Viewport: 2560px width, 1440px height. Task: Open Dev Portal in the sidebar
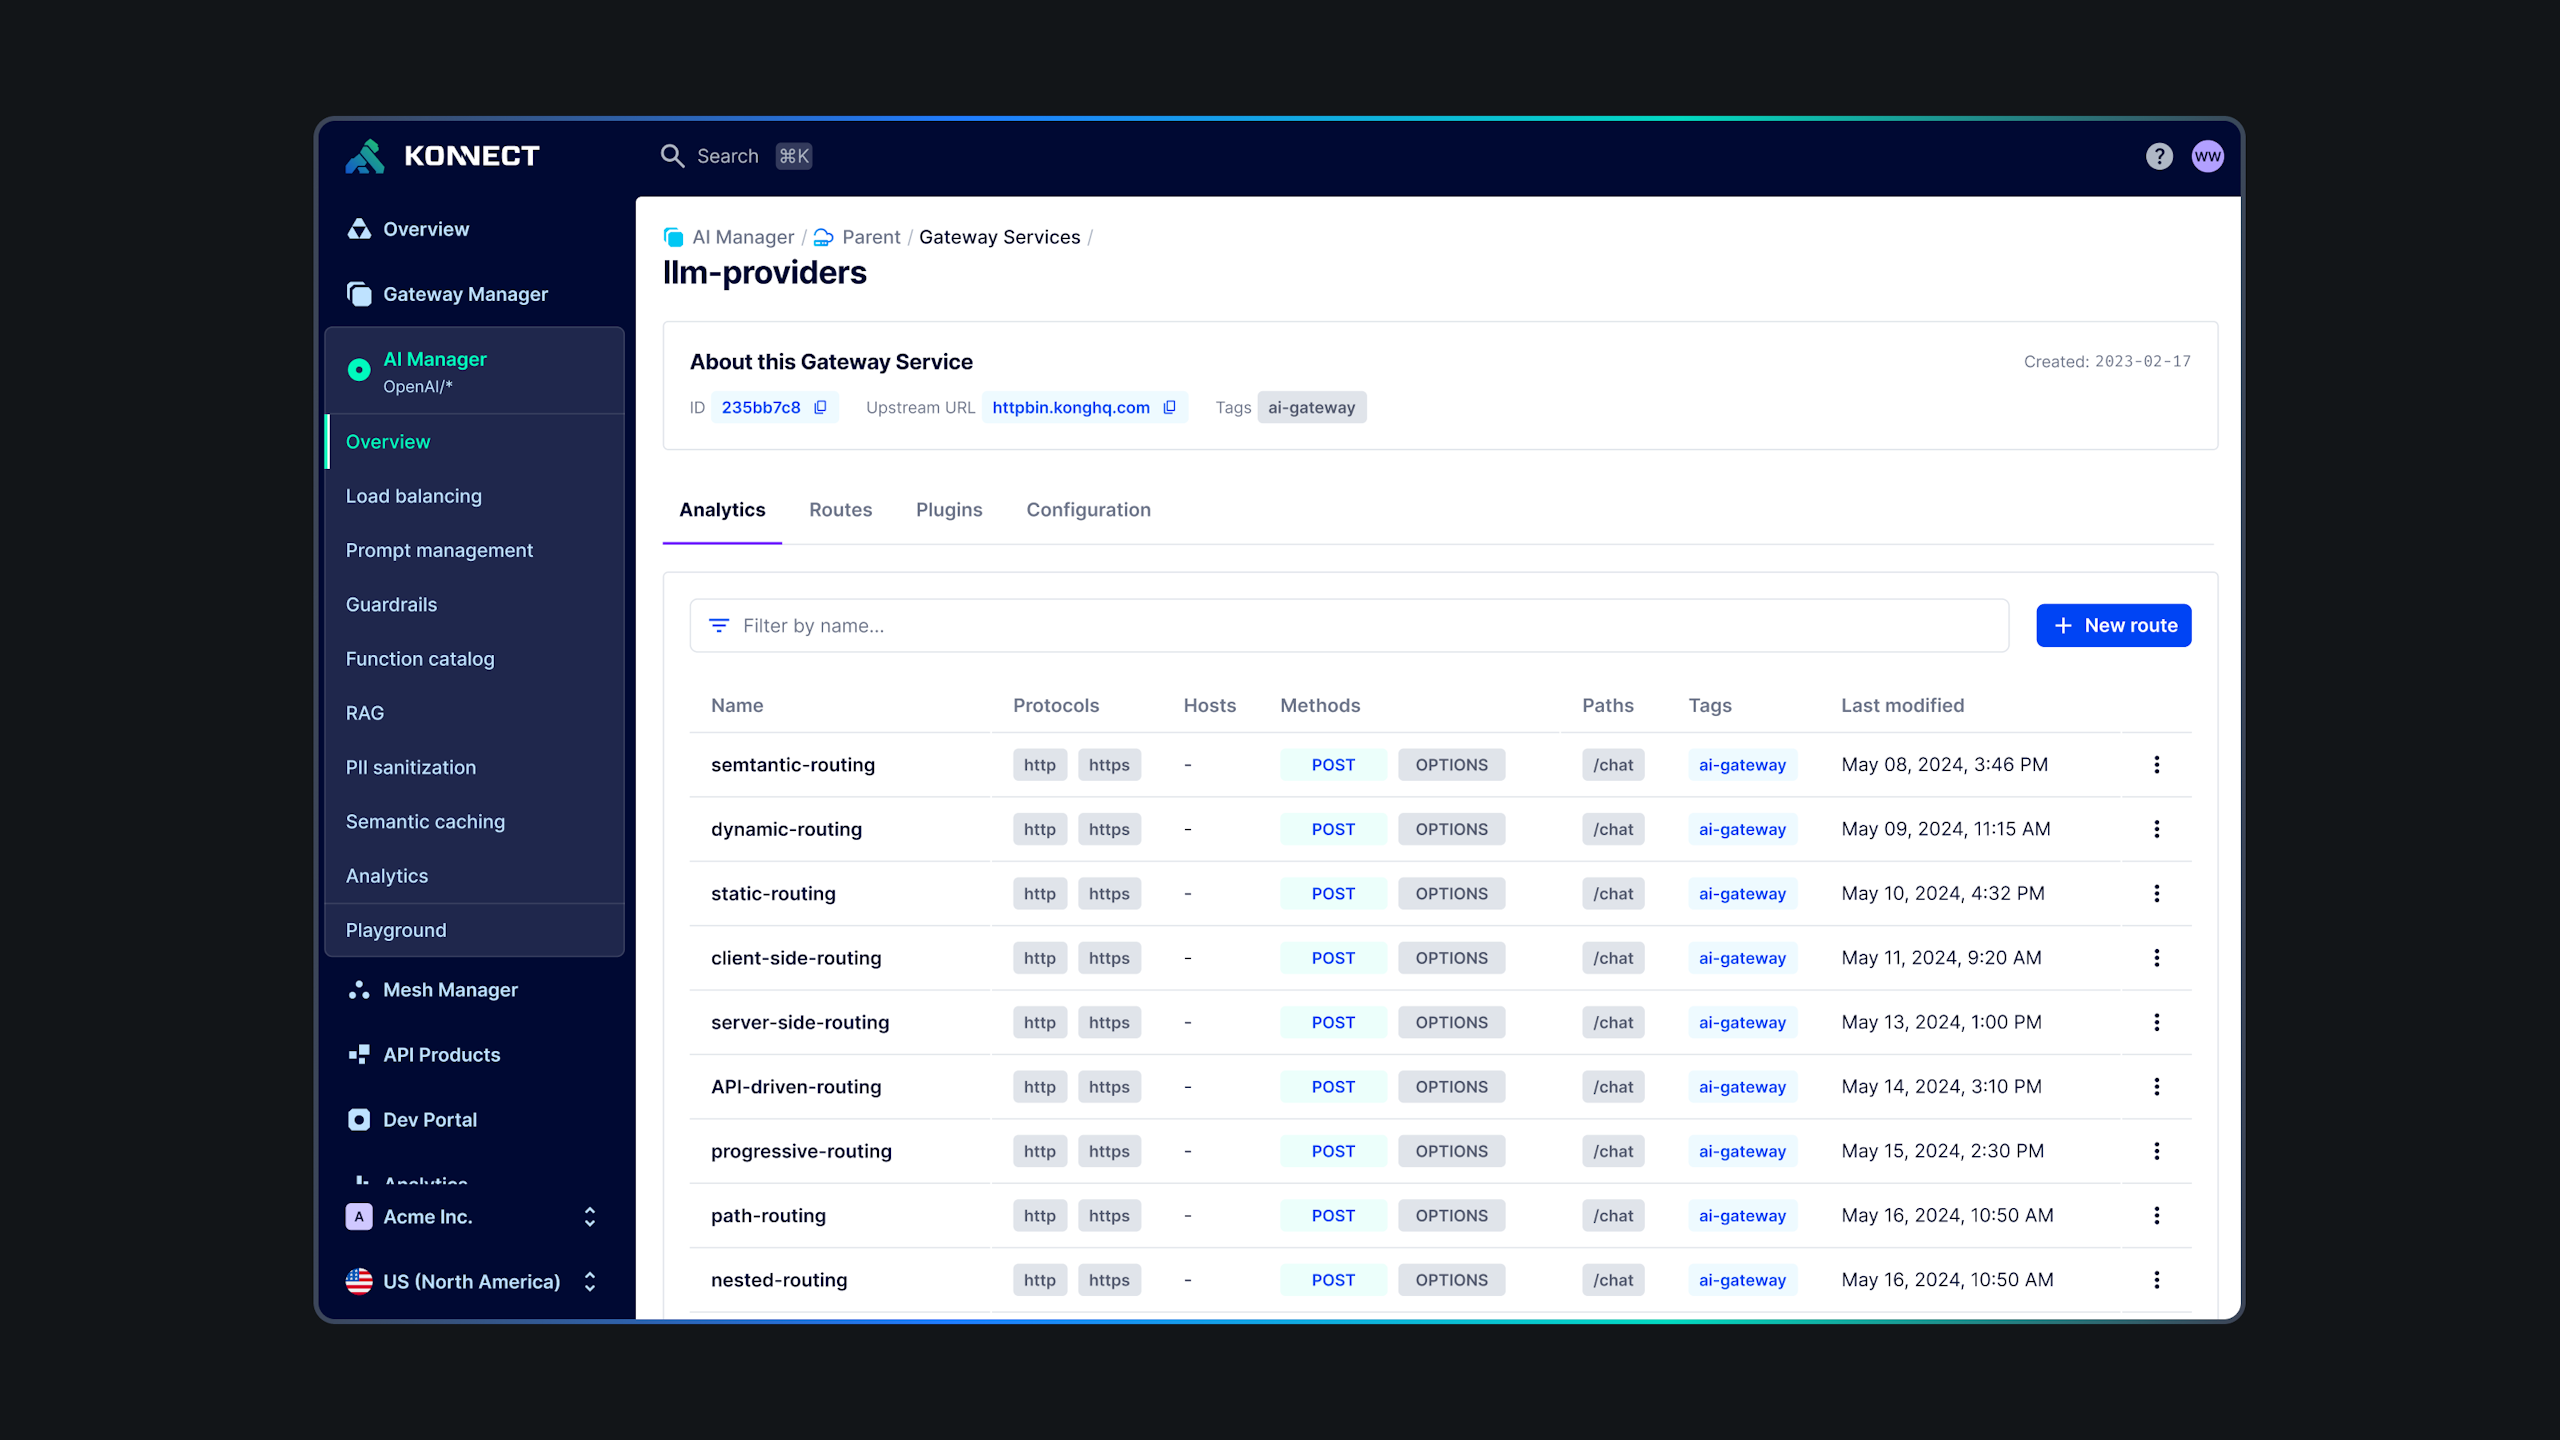[x=429, y=1120]
